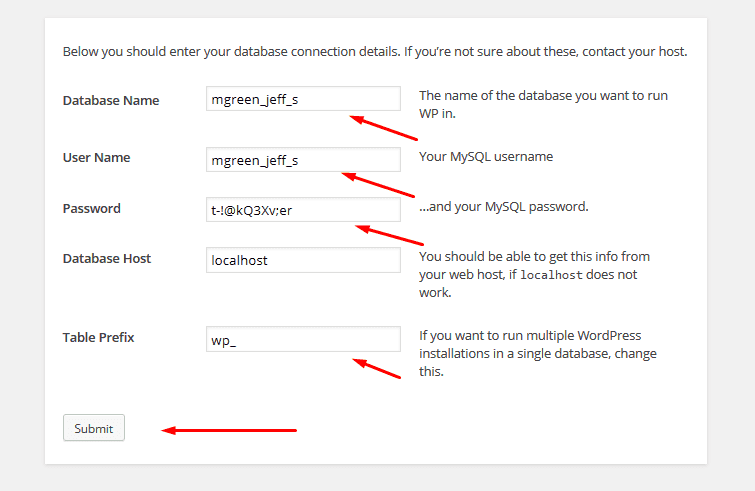755x491 pixels.
Task: Select the Database Host input containing localhost
Action: click(303, 260)
